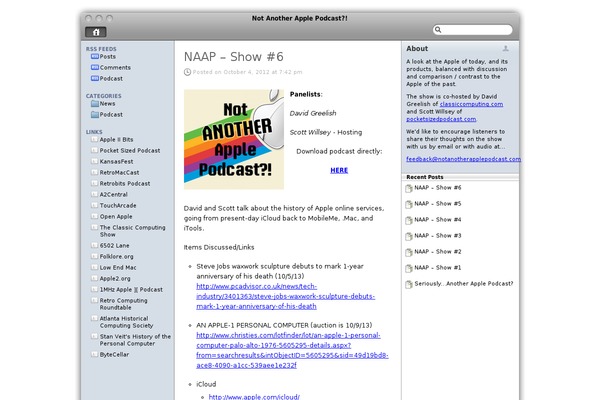Click the Not Another Apple Podcast artwork
The height and width of the screenshot is (400, 600).
click(x=234, y=139)
